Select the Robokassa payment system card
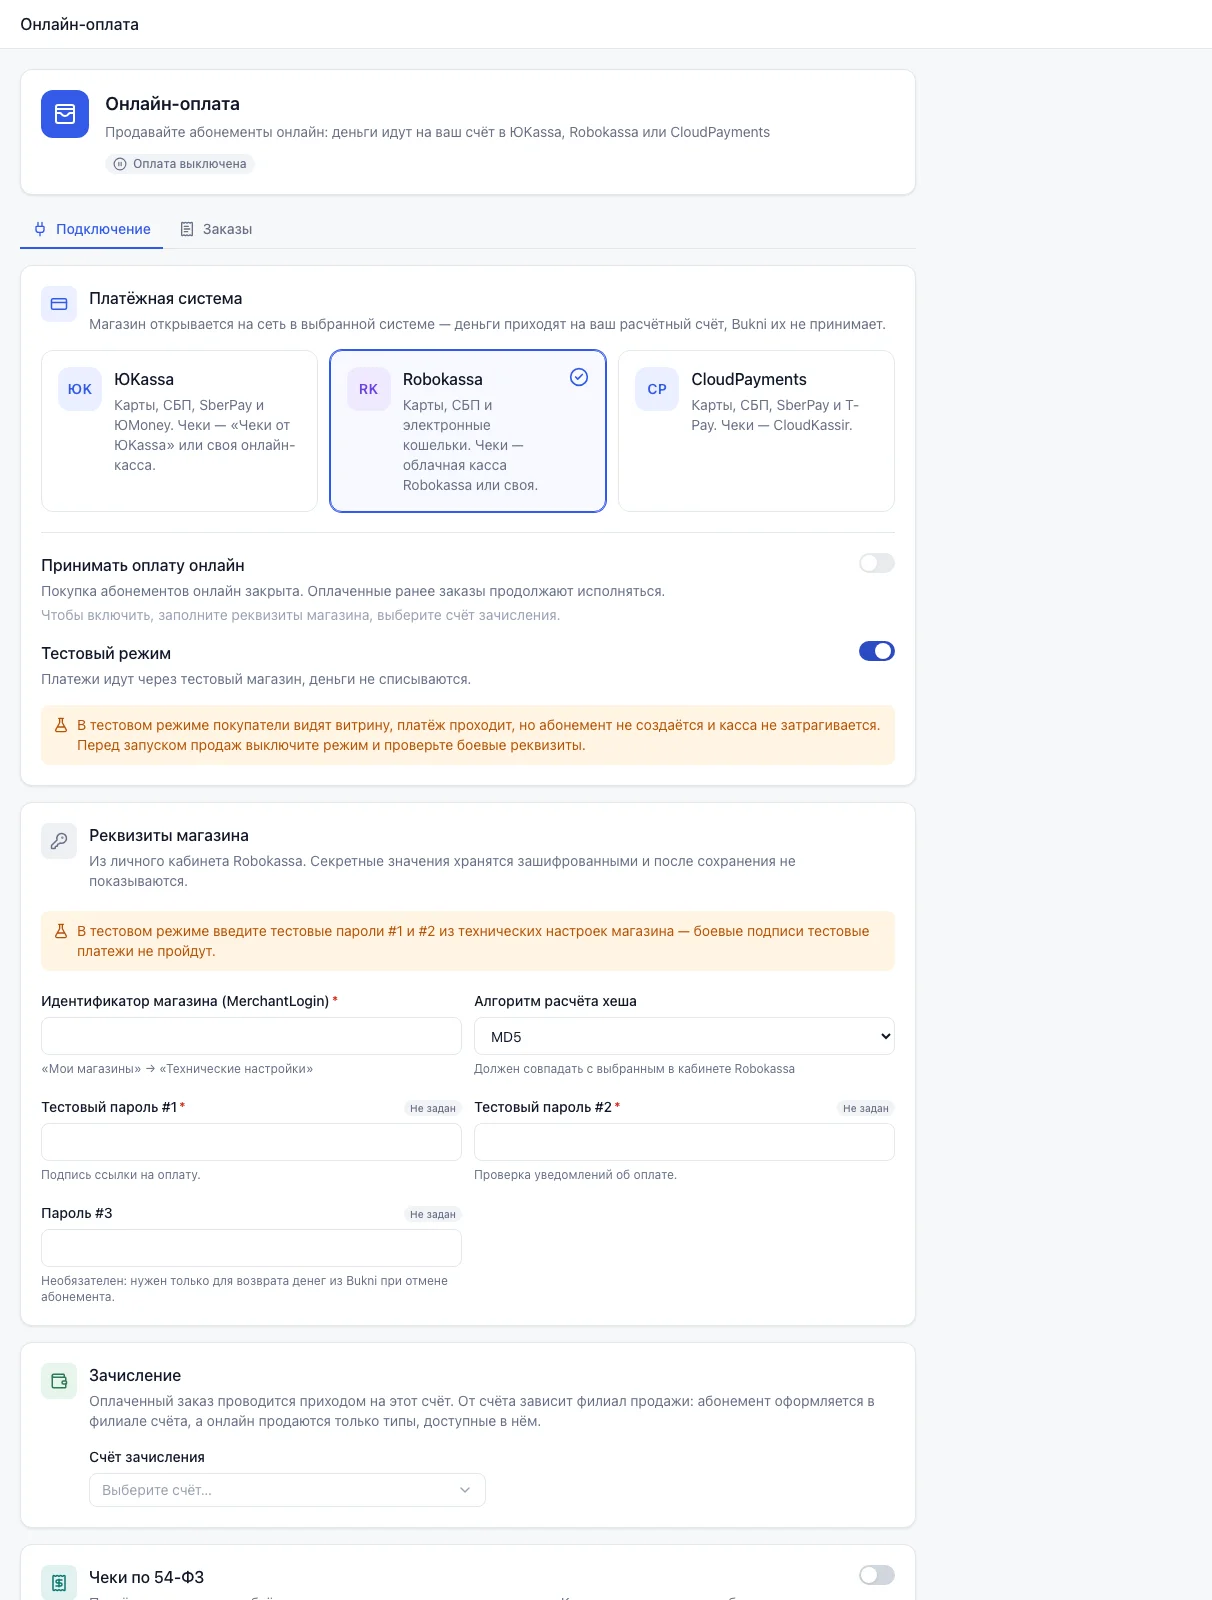Viewport: 1212px width, 1600px height. (x=468, y=431)
